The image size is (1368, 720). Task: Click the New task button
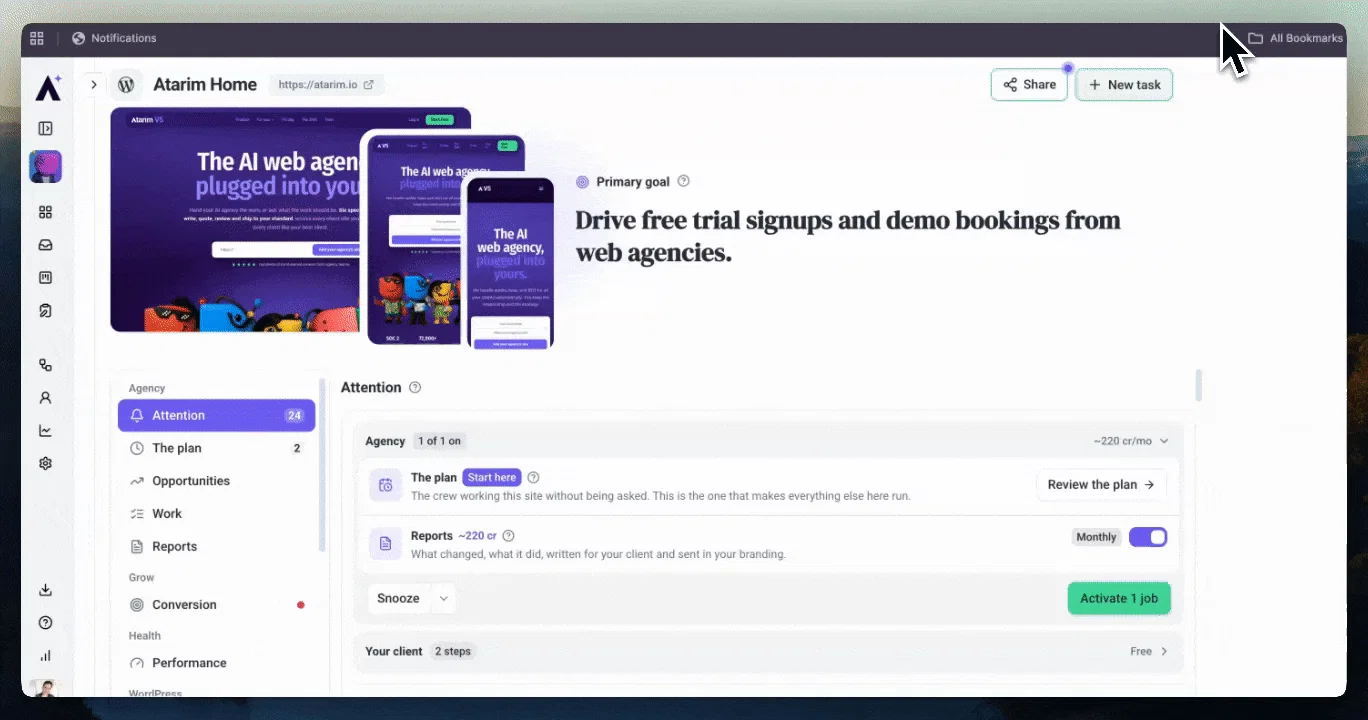(x=1124, y=85)
